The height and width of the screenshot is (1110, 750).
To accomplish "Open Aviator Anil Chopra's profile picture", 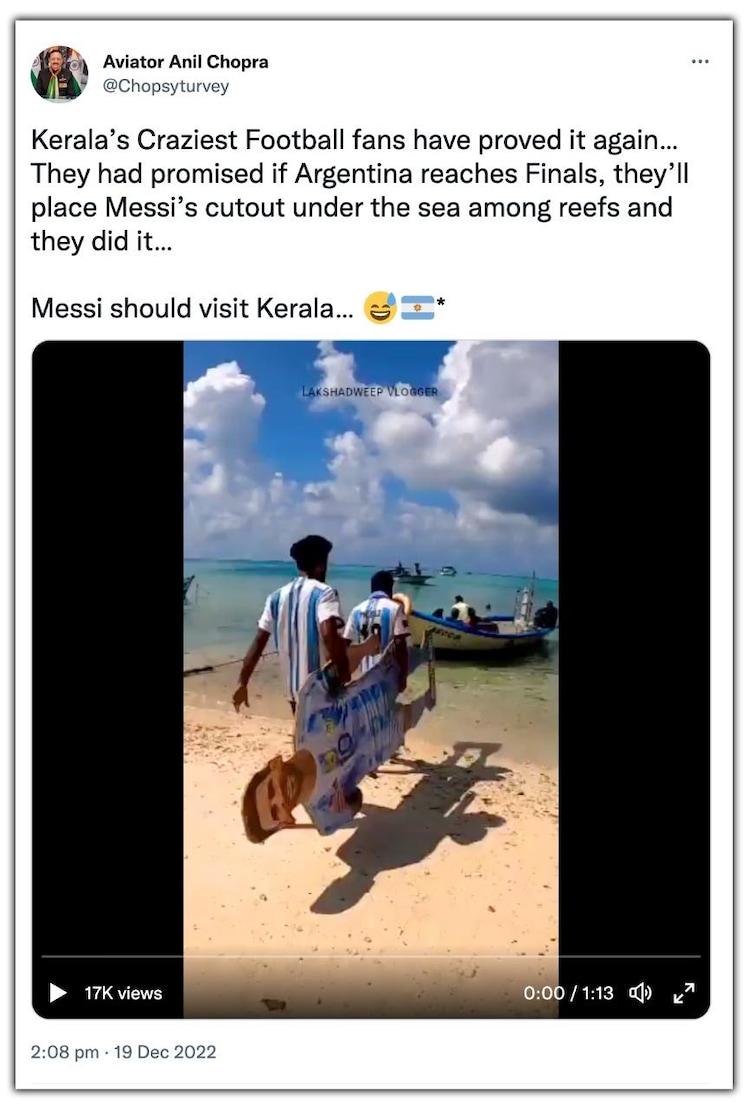I will click(x=59, y=74).
